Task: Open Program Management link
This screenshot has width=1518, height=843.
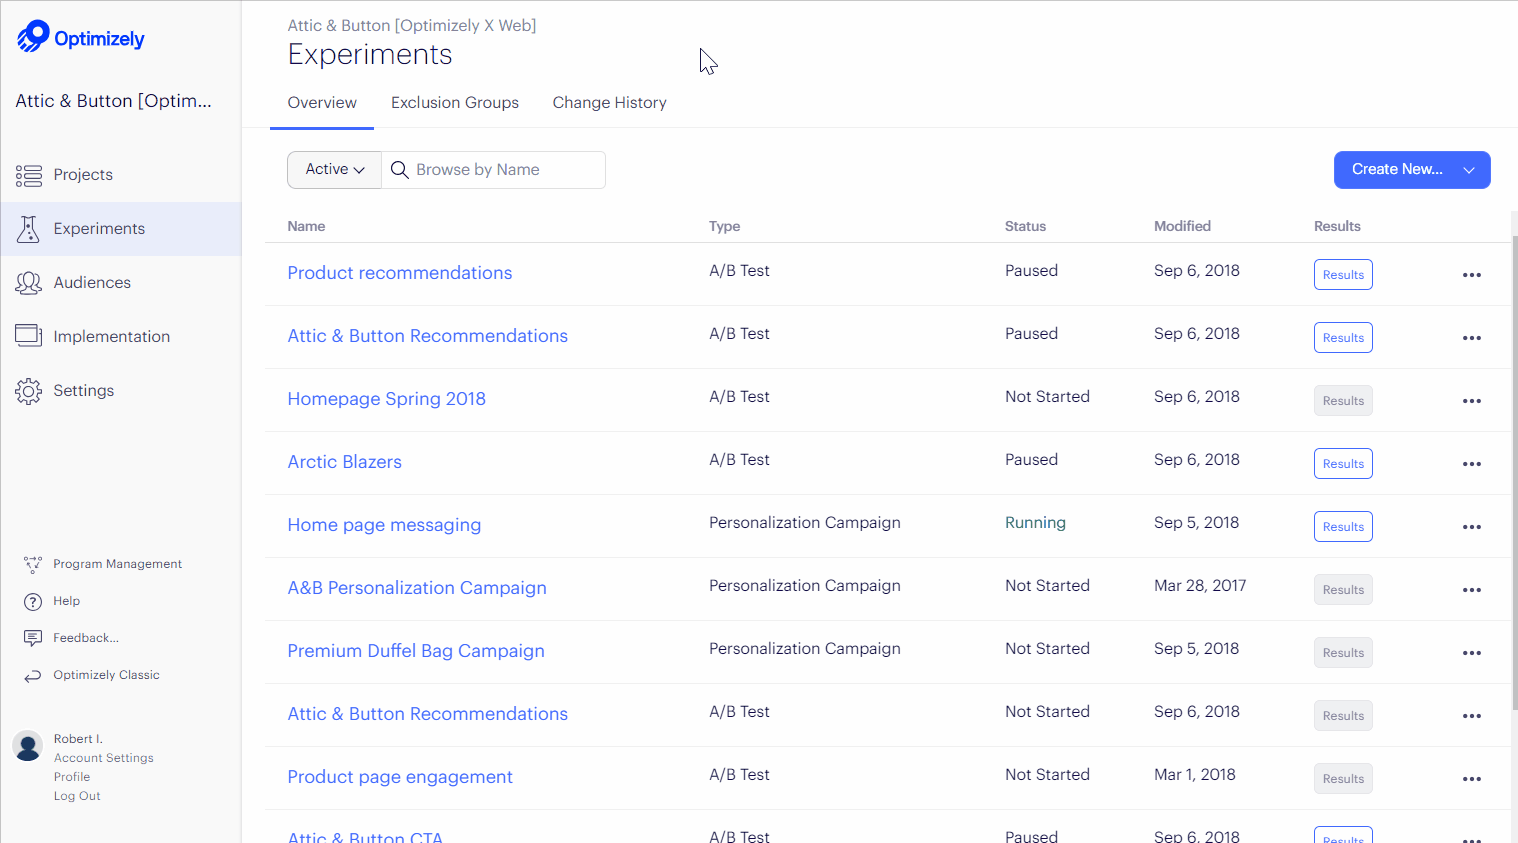Action: [117, 564]
